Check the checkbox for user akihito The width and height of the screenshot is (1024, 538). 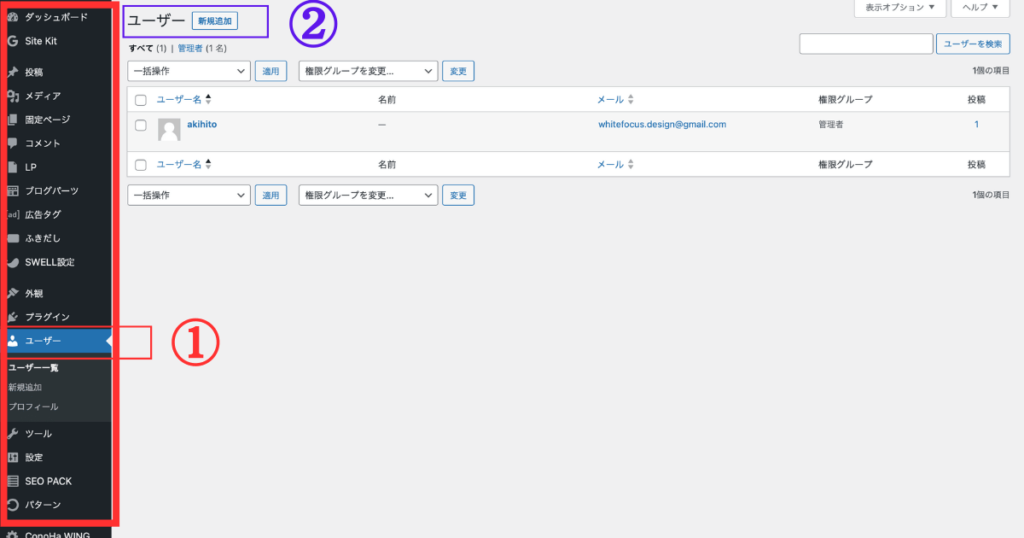point(140,125)
